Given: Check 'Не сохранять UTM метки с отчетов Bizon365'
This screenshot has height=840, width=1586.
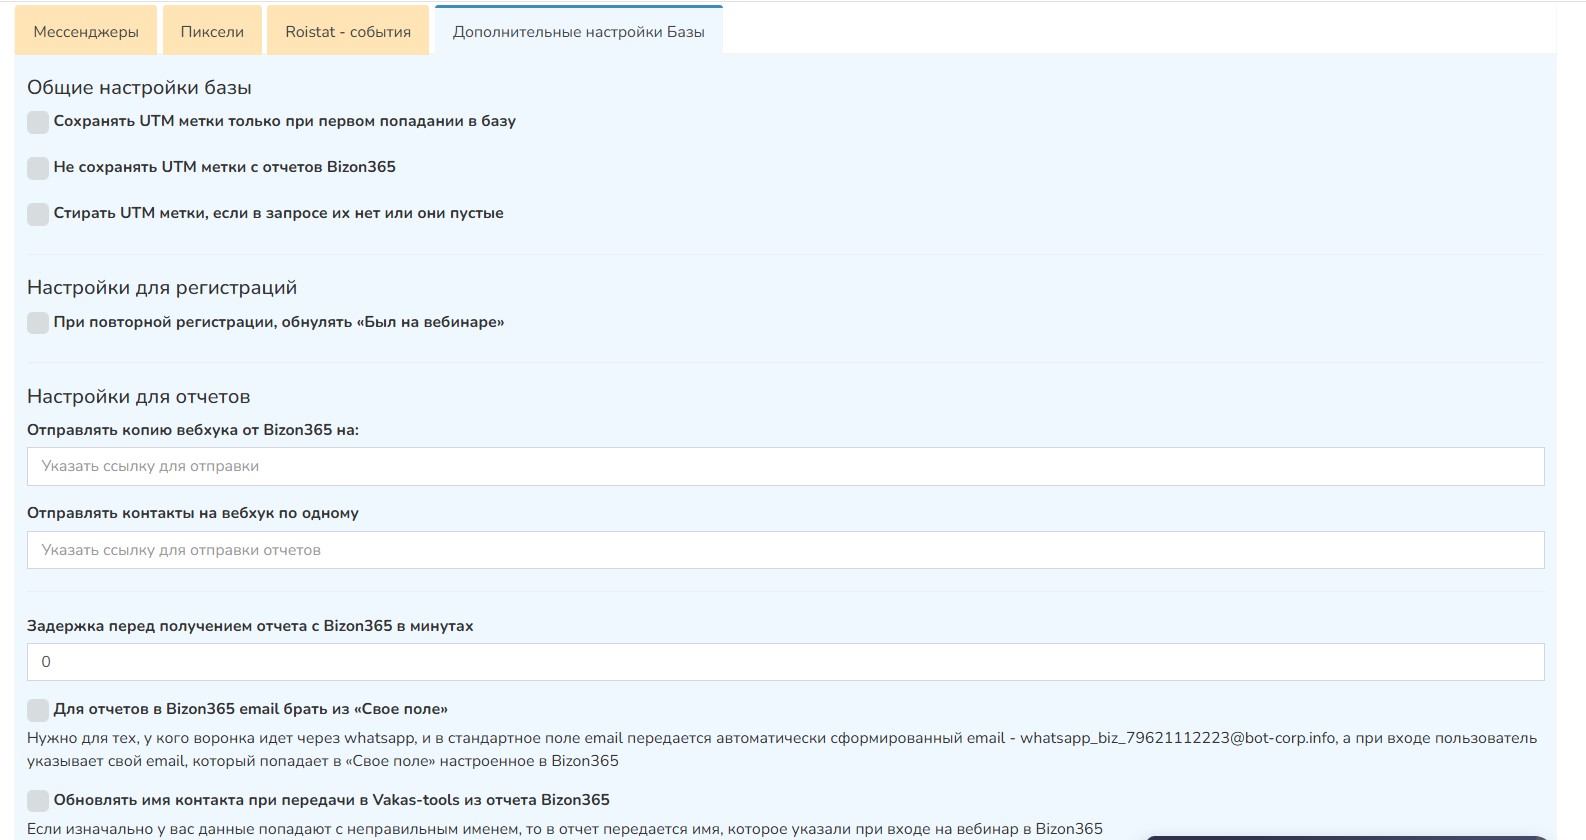Looking at the screenshot, I should (x=38, y=168).
